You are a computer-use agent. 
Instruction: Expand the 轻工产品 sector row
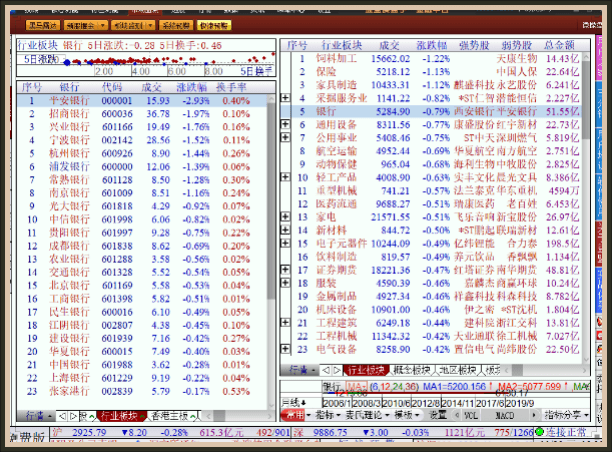coord(285,177)
